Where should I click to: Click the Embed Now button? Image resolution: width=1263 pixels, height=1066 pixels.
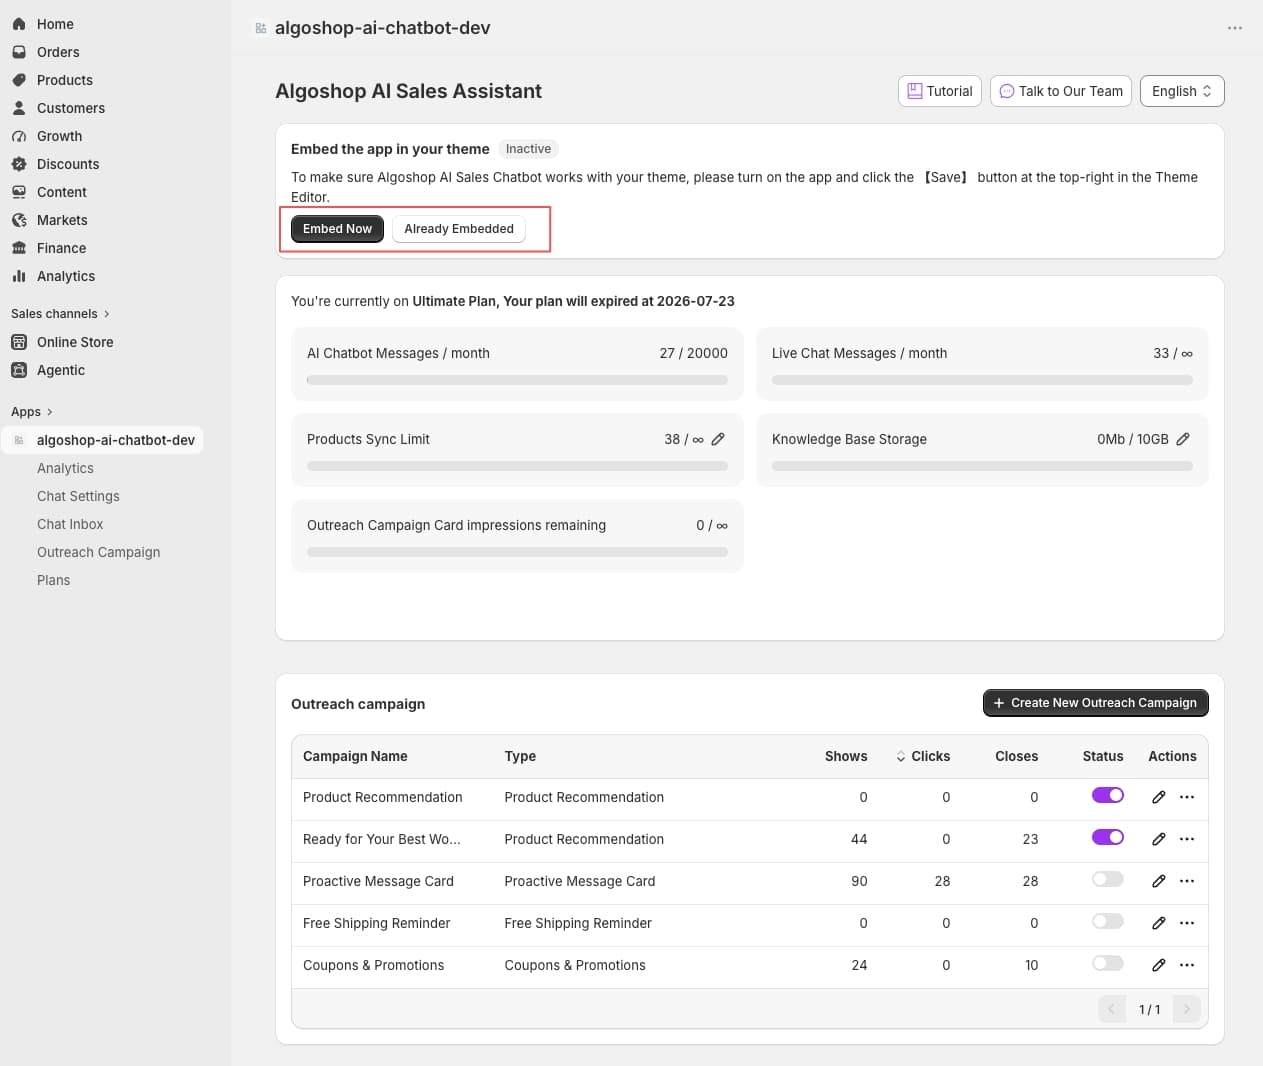click(x=337, y=229)
